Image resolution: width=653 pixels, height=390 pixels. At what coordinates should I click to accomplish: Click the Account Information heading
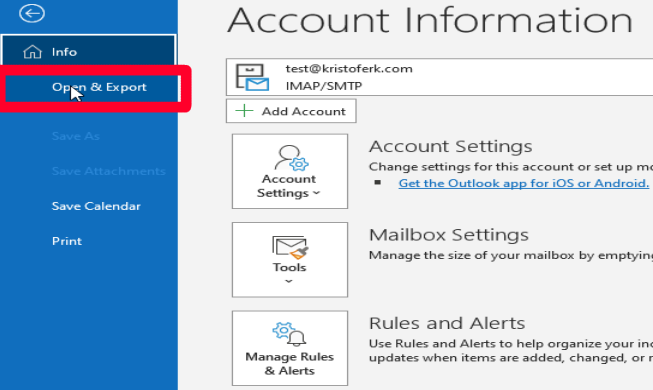[430, 20]
